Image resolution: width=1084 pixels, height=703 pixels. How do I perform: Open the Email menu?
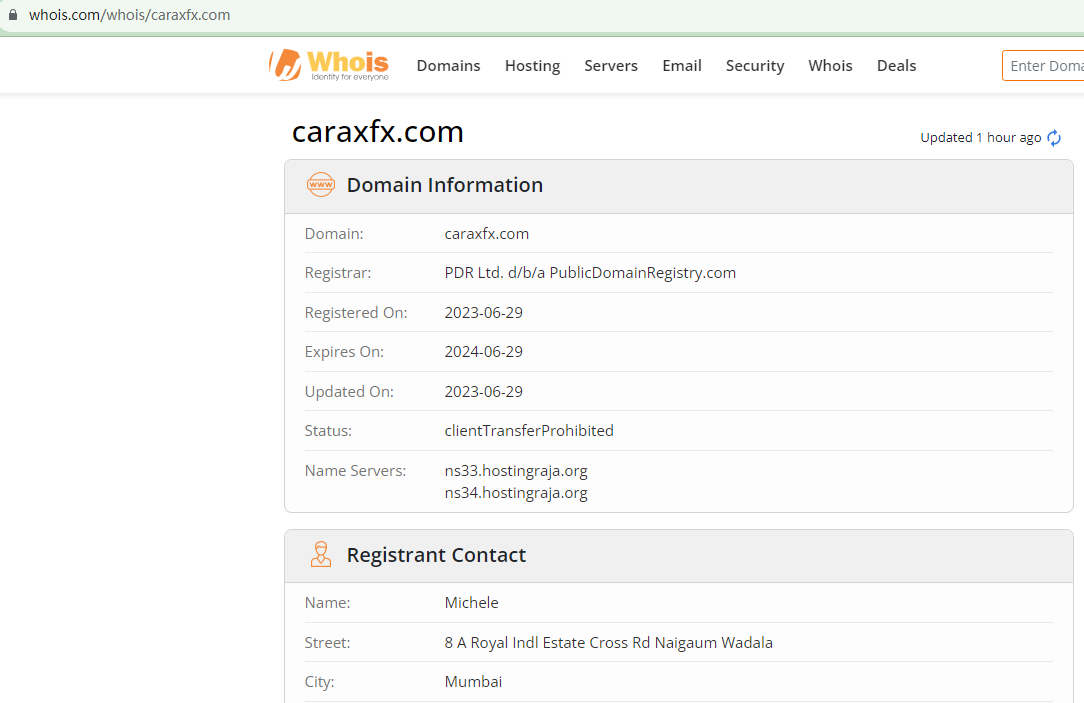point(682,66)
